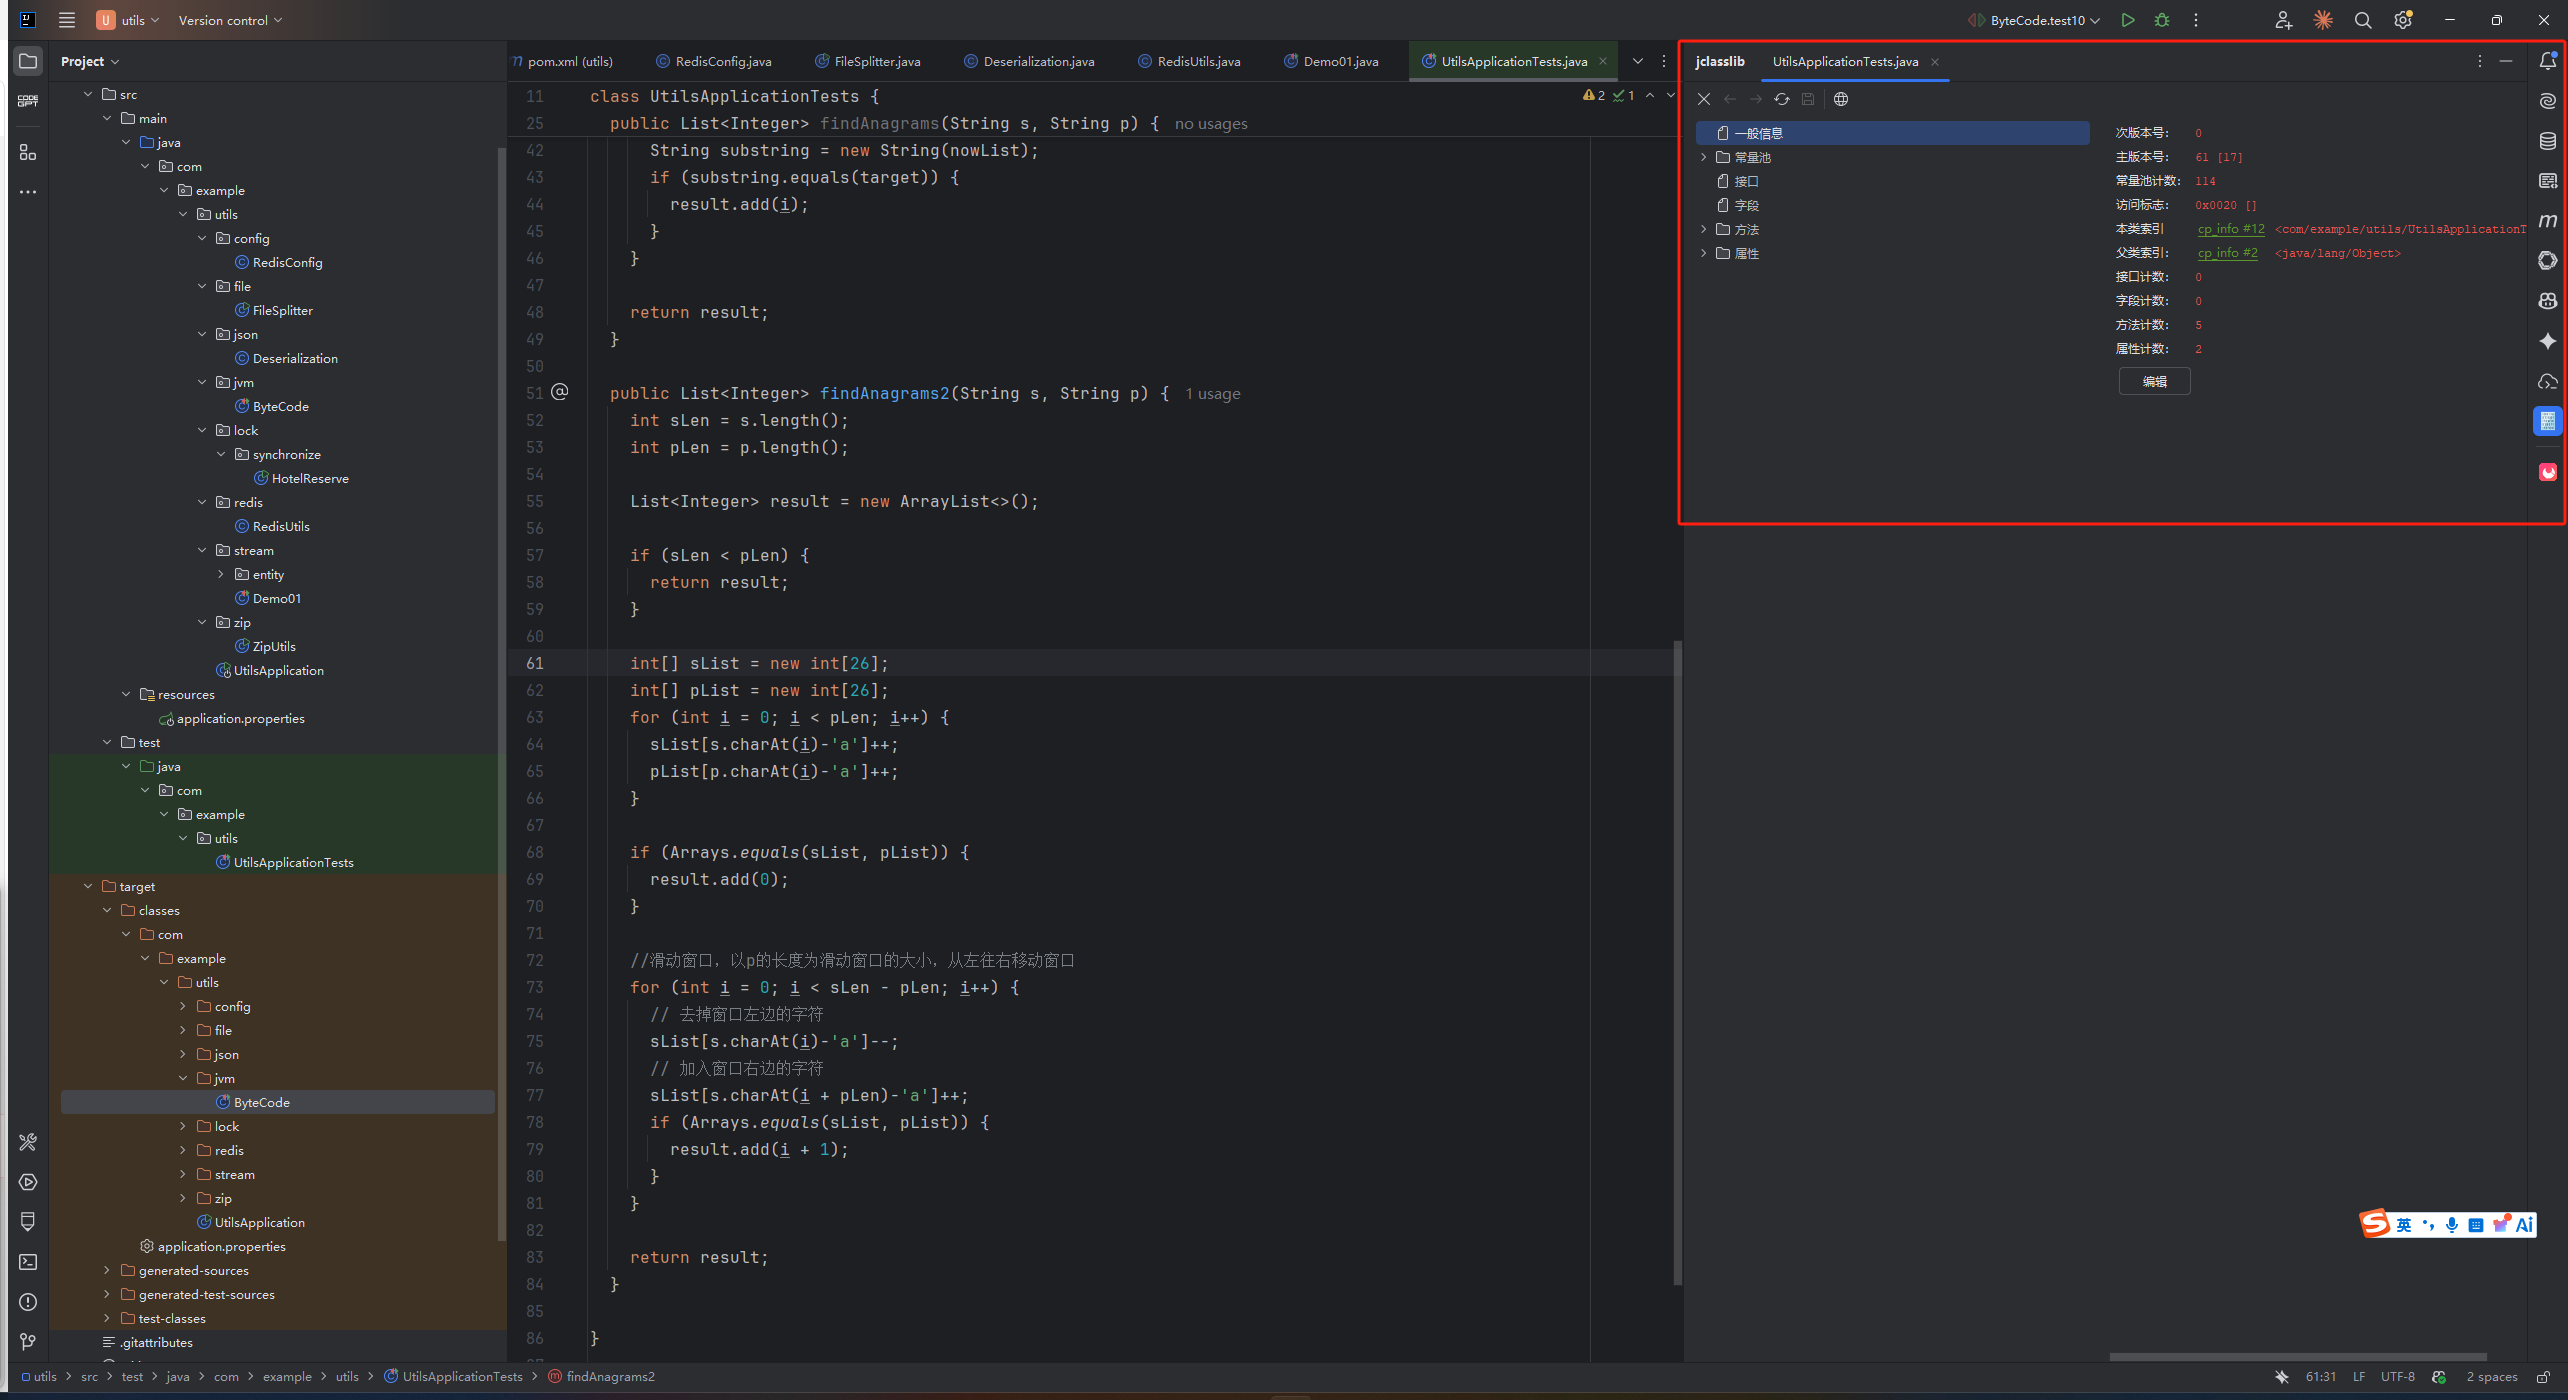Follow the cp_info #12 link
2568x1400 pixels.
[x=2230, y=229]
